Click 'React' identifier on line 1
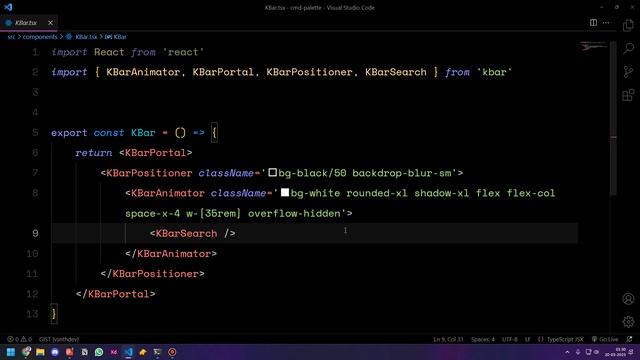Screen dimensions: 640x360 (109, 52)
